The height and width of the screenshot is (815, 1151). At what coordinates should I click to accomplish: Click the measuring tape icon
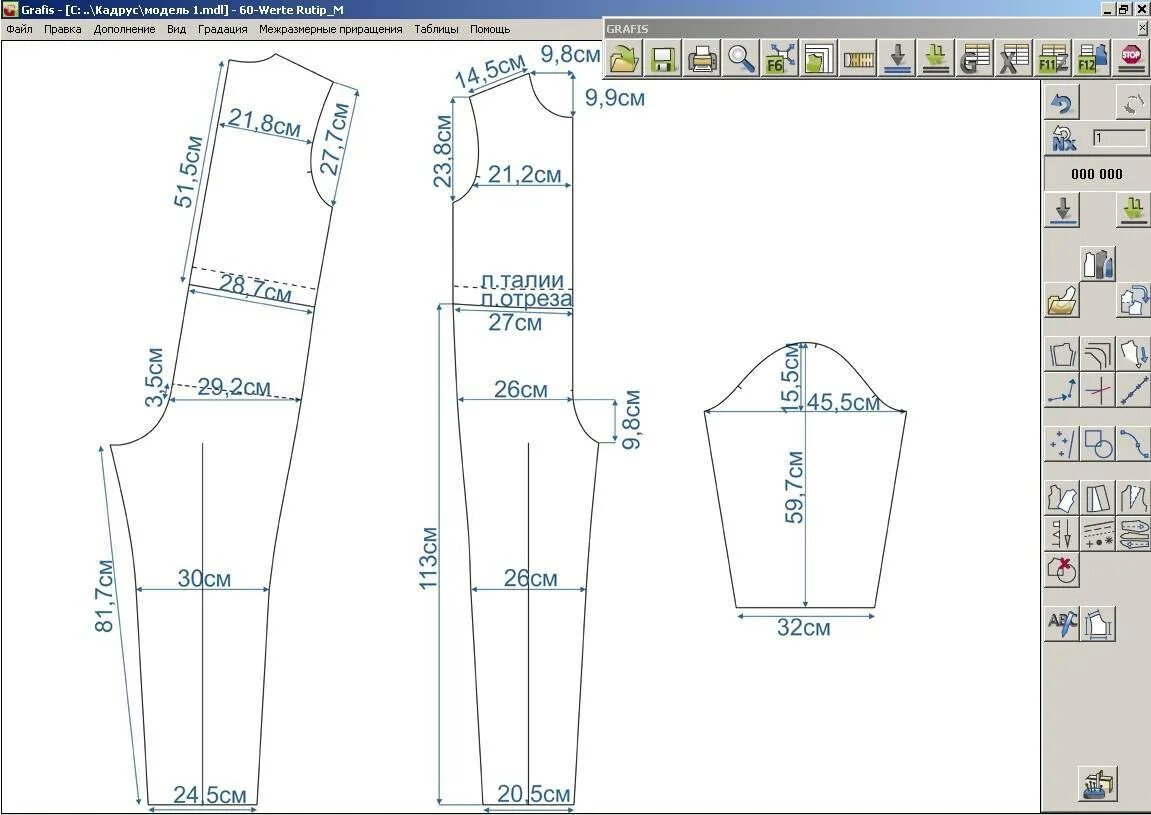click(x=858, y=58)
